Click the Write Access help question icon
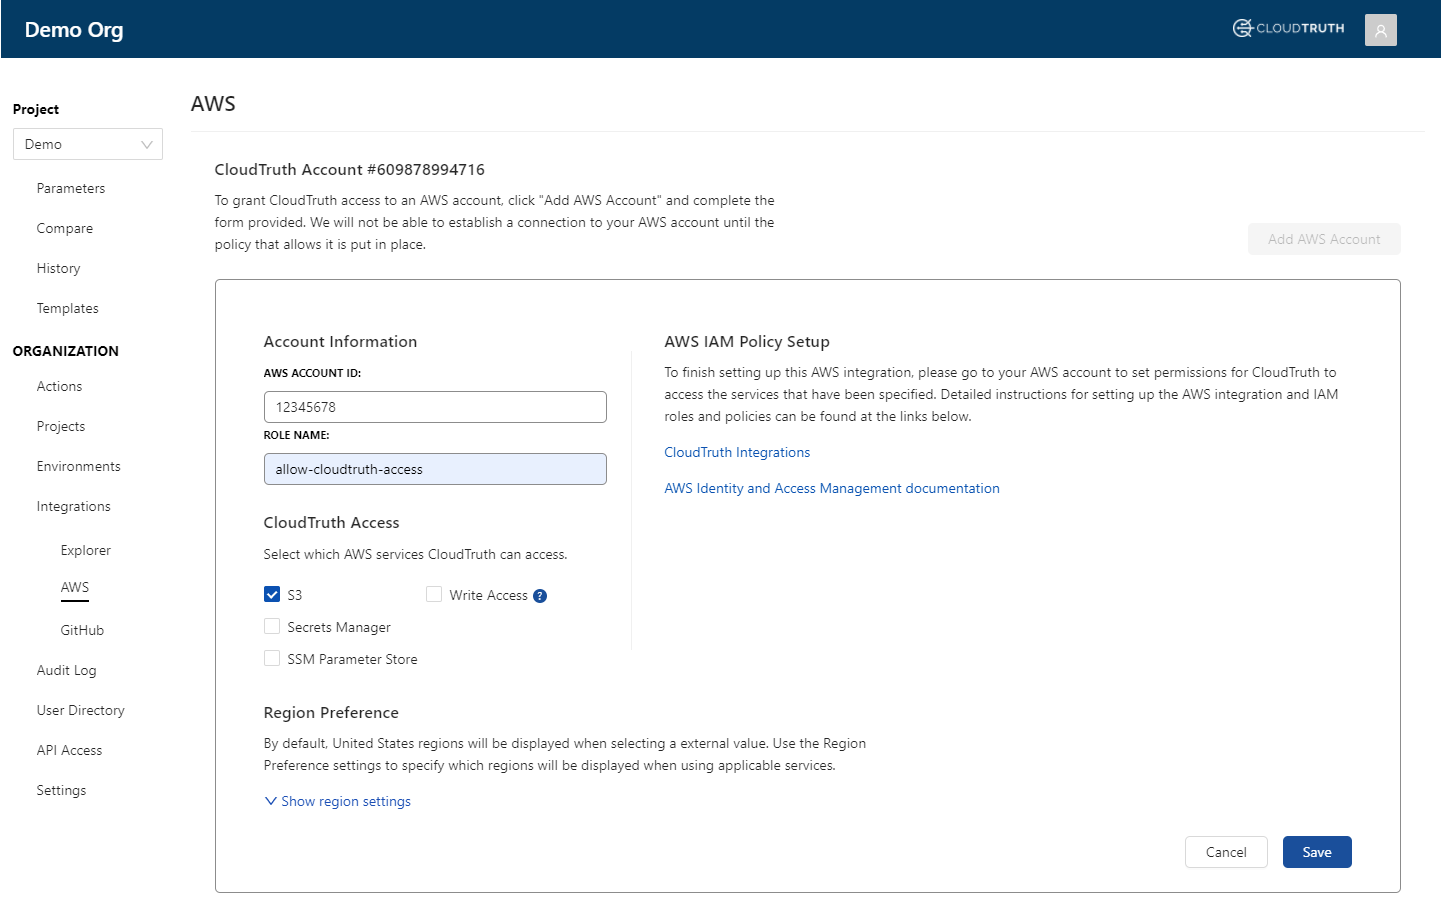This screenshot has width=1442, height=897. point(540,596)
